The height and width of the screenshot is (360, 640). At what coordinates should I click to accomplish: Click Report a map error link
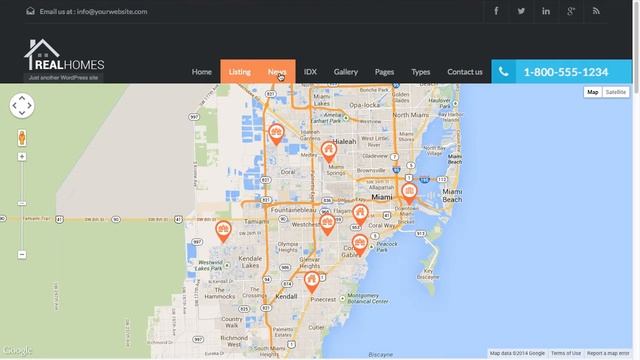(608, 353)
